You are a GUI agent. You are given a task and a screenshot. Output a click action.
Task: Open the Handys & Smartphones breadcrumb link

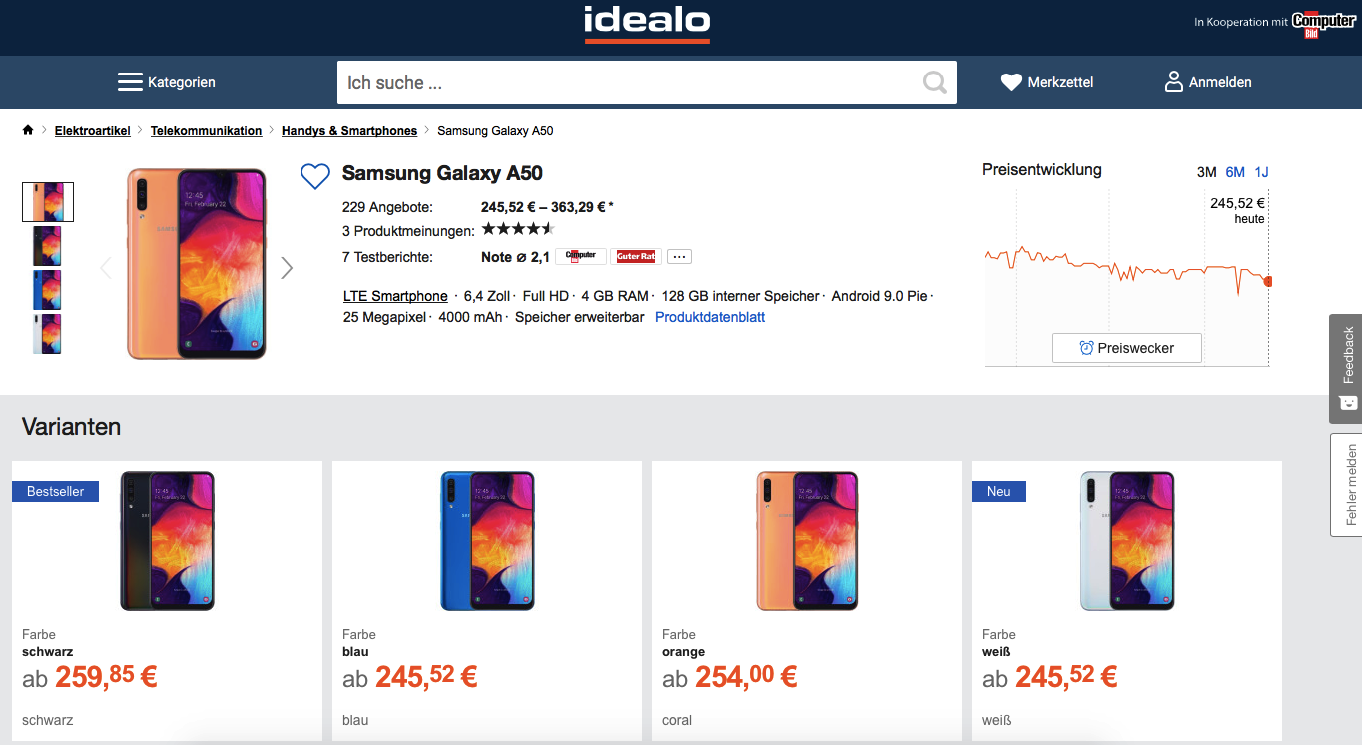349,130
